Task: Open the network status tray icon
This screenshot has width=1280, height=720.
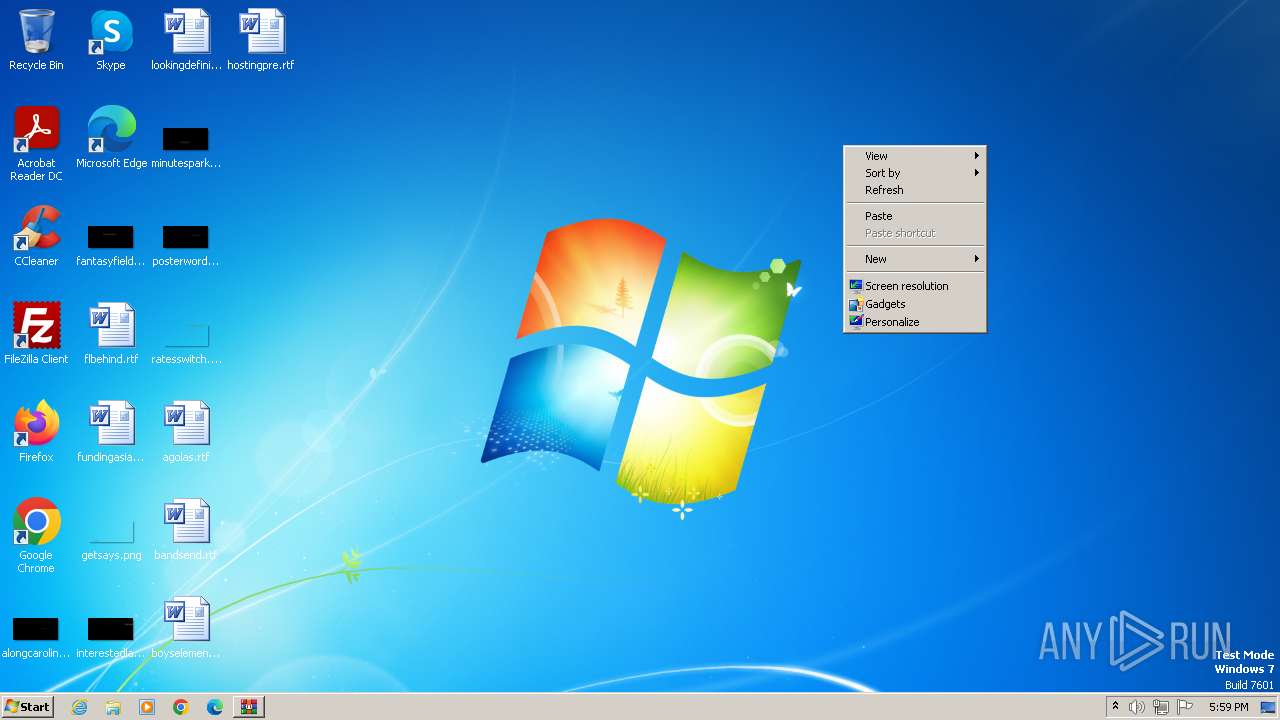Action: click(1161, 707)
